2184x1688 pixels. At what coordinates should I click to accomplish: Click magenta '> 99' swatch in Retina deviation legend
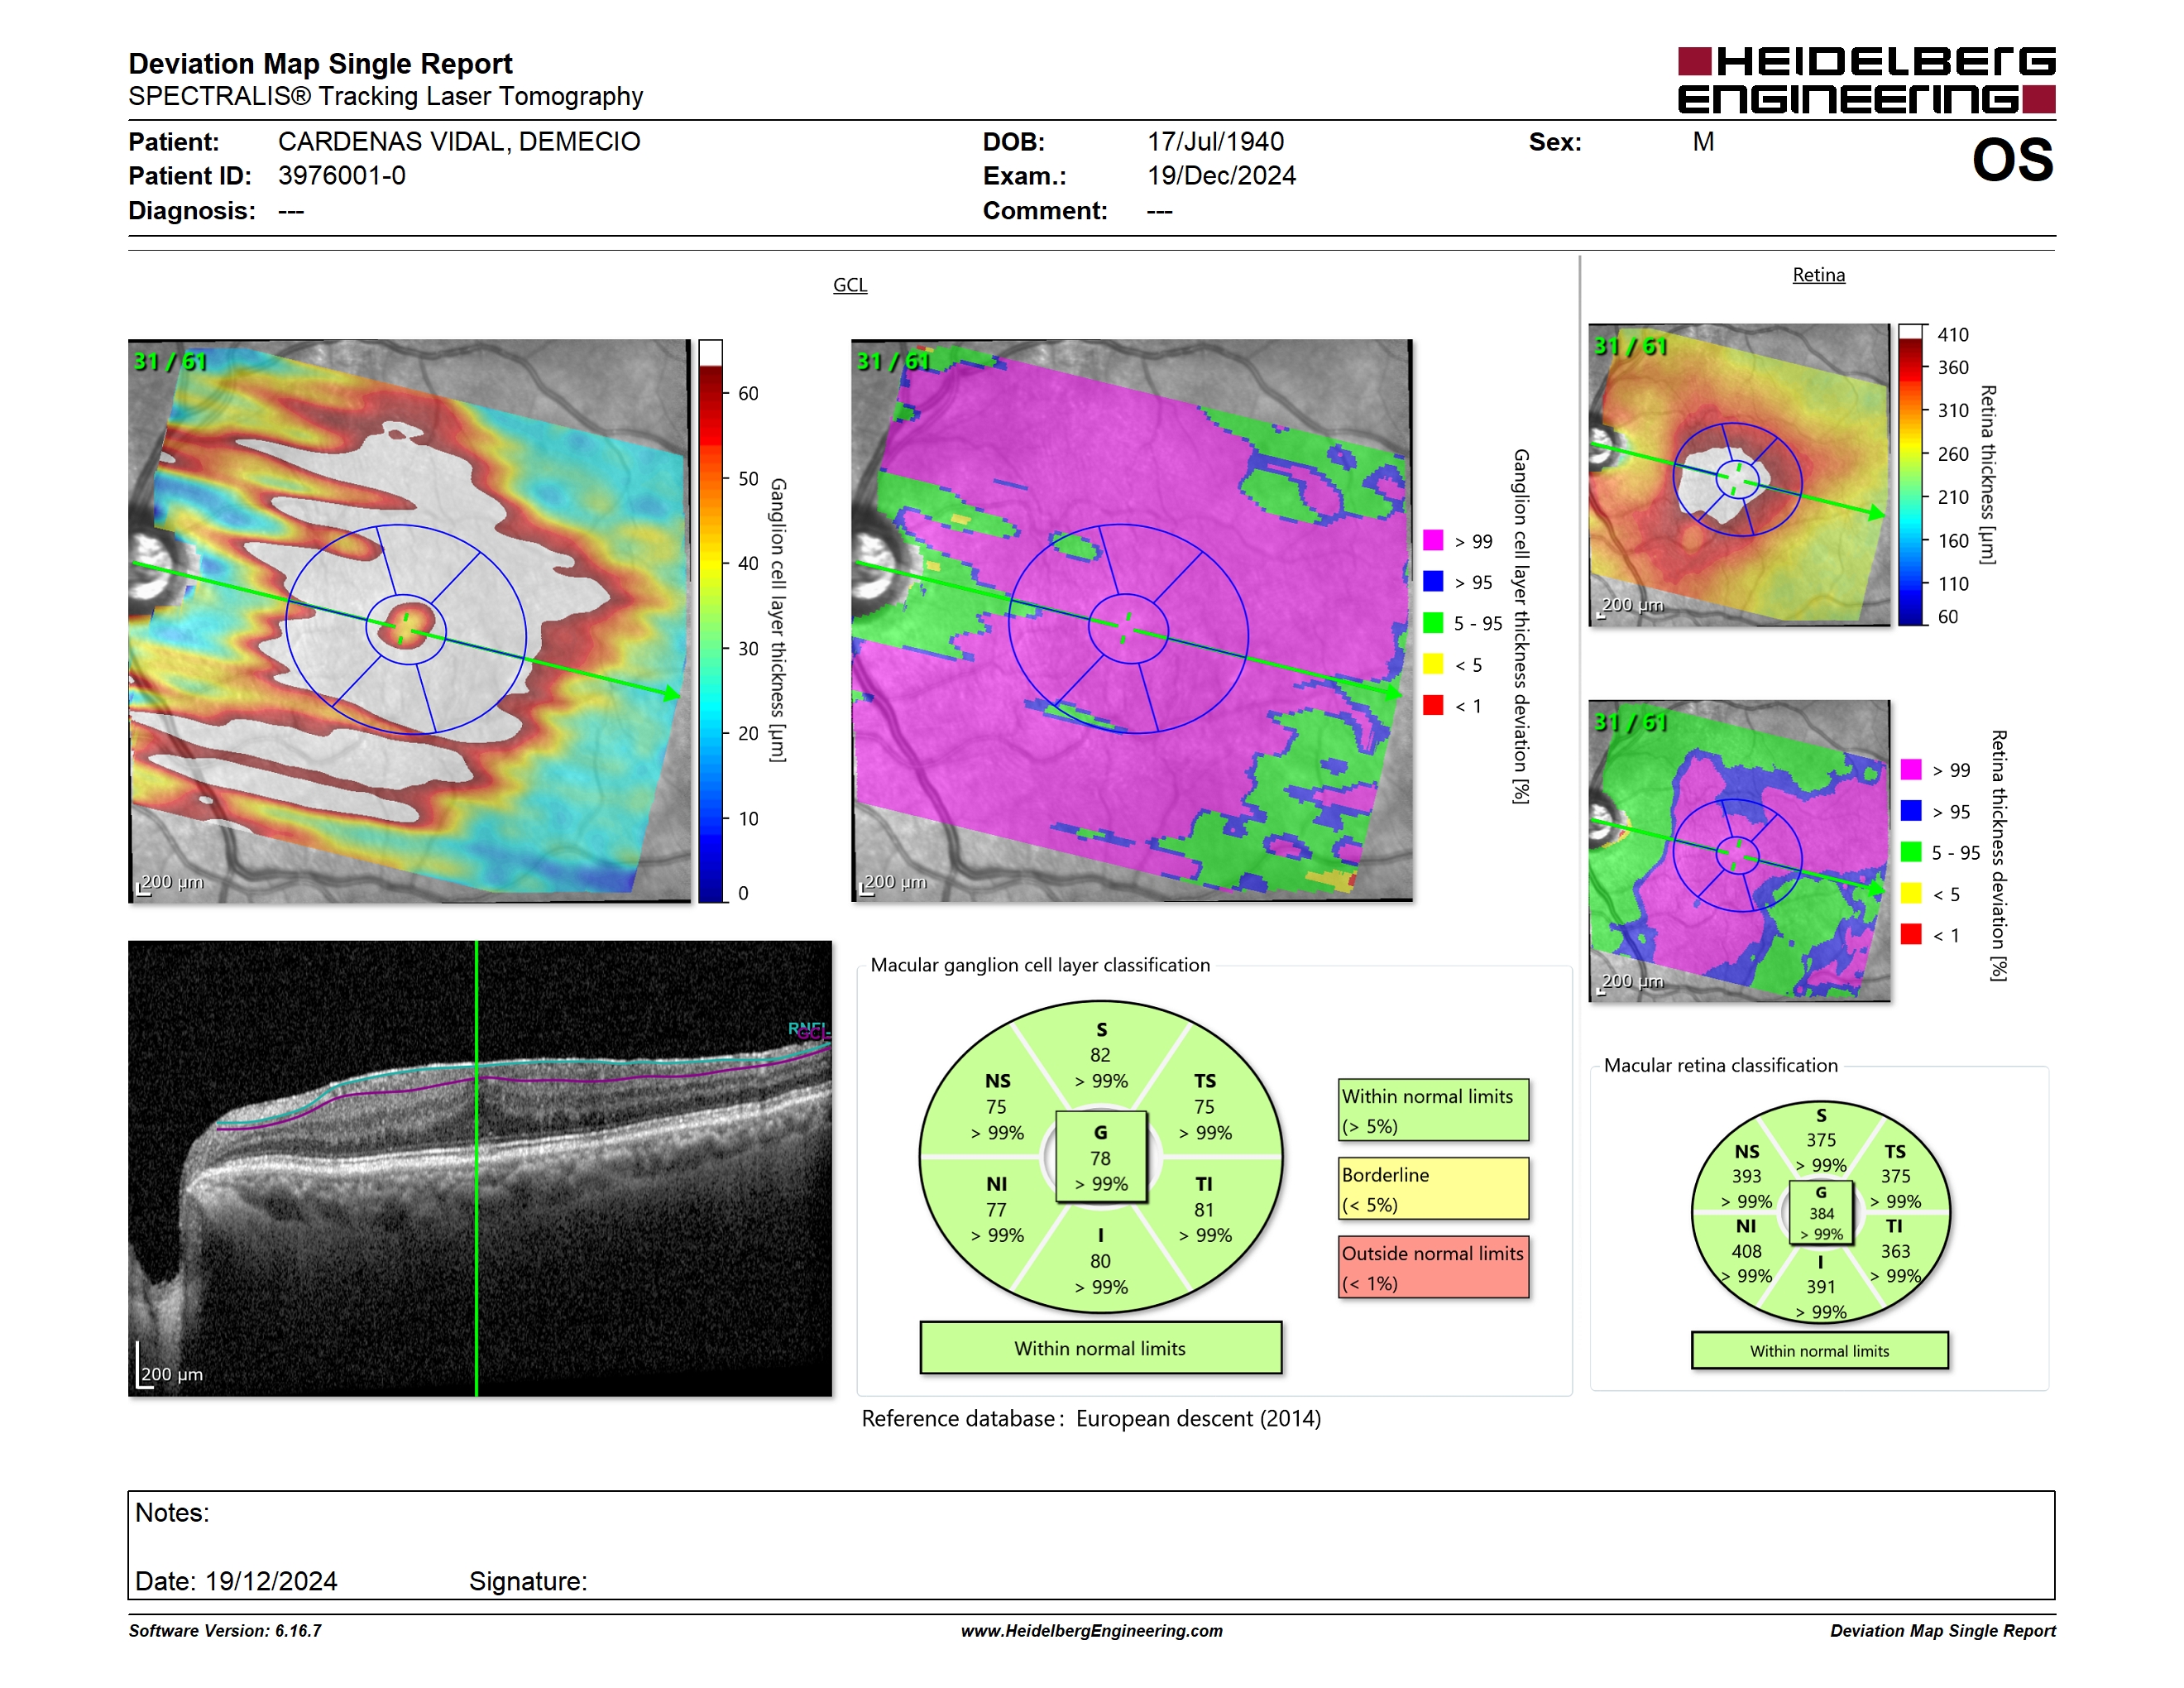1911,769
